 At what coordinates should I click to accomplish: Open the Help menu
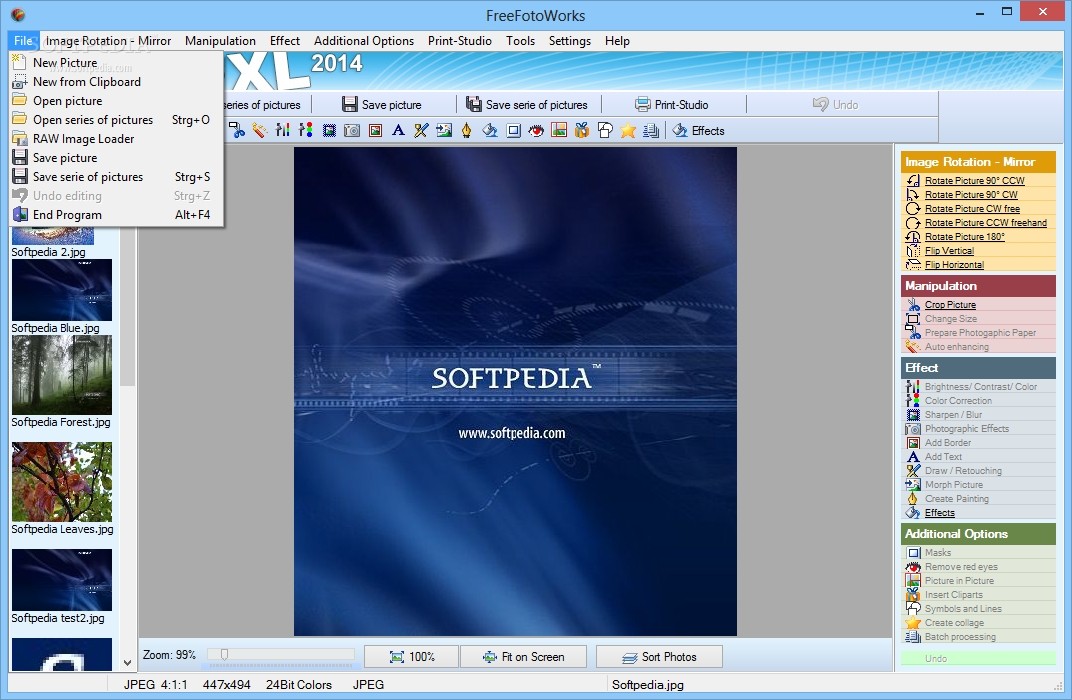pos(617,41)
